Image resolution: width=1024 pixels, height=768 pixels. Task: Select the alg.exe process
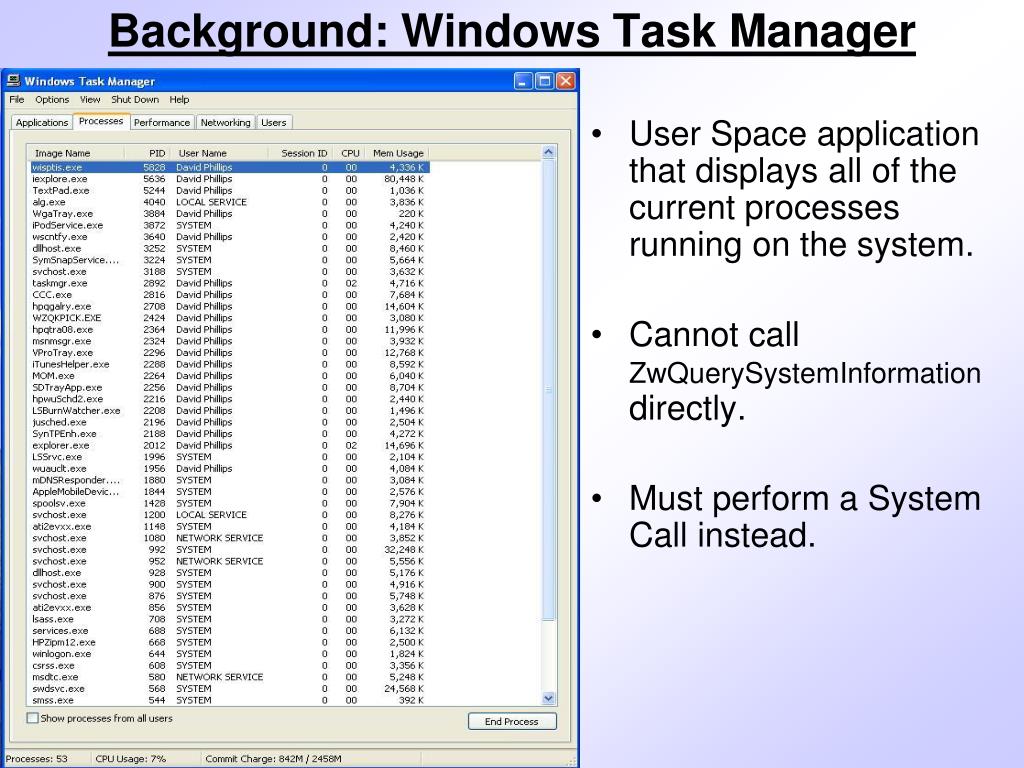pos(230,202)
